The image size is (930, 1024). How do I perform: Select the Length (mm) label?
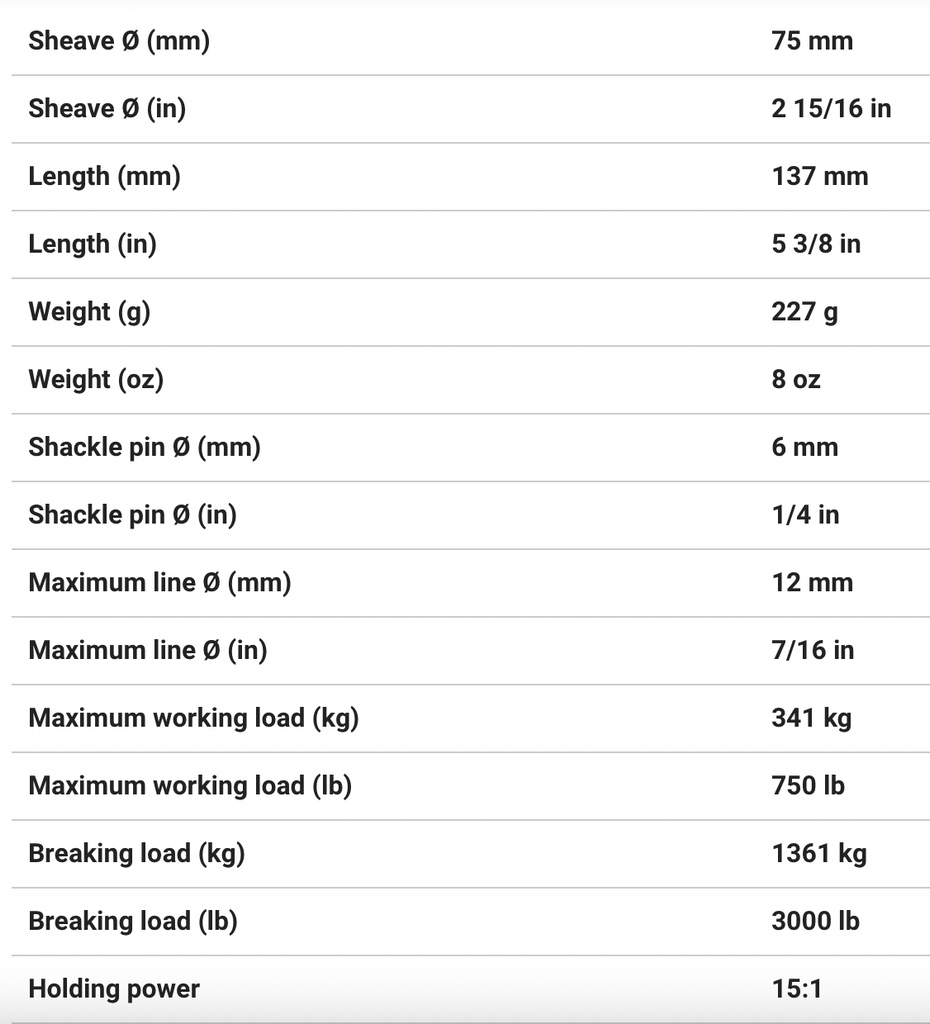[x=104, y=176]
